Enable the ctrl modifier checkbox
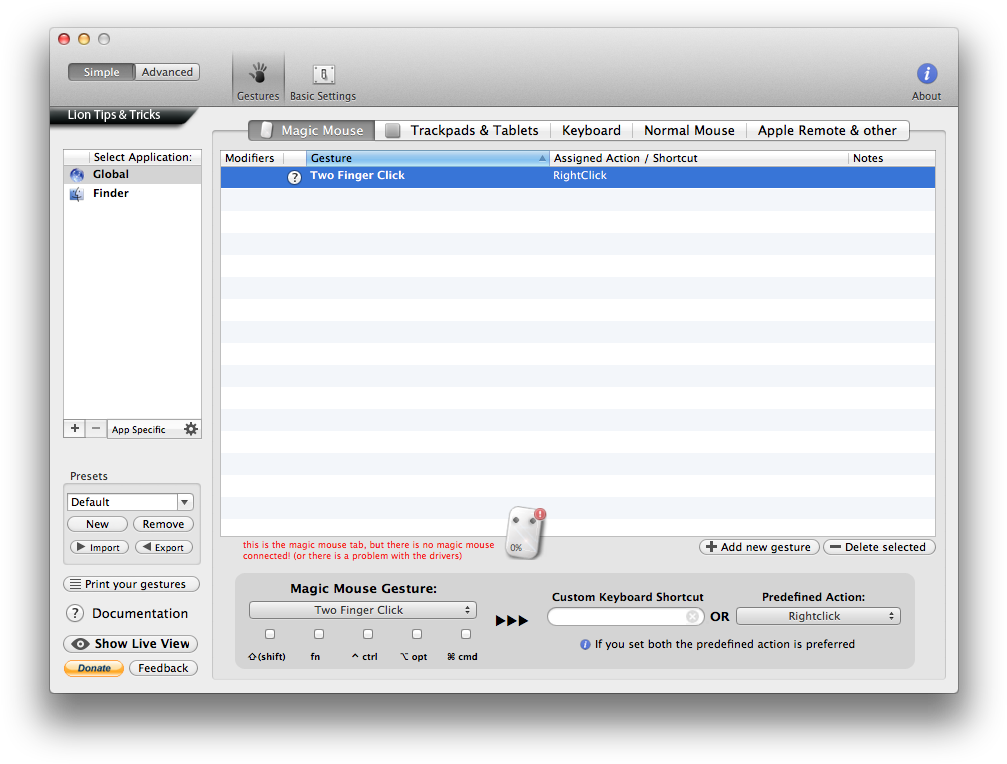 367,634
